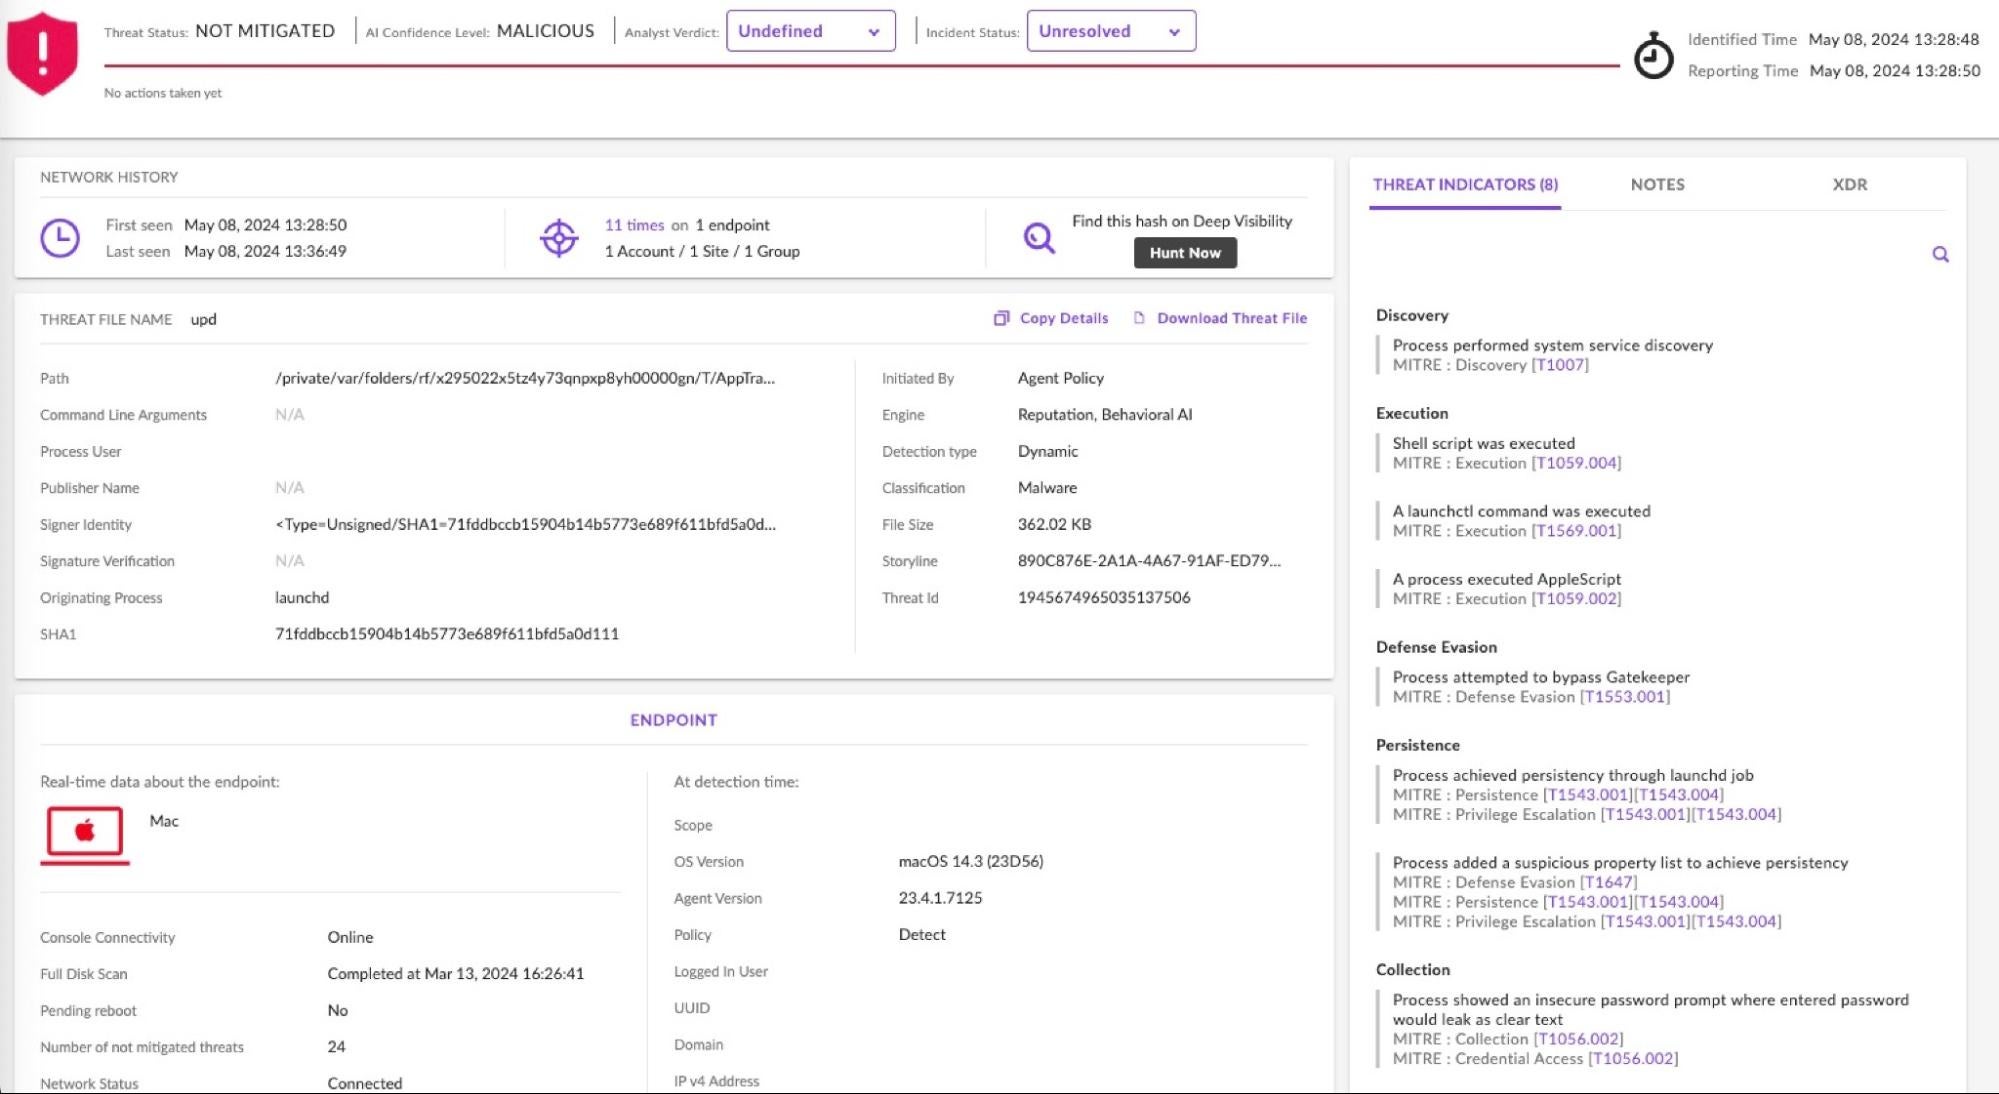This screenshot has height=1094, width=1999.
Task: Click the stopwatch icon near Identified Time
Action: click(1652, 56)
